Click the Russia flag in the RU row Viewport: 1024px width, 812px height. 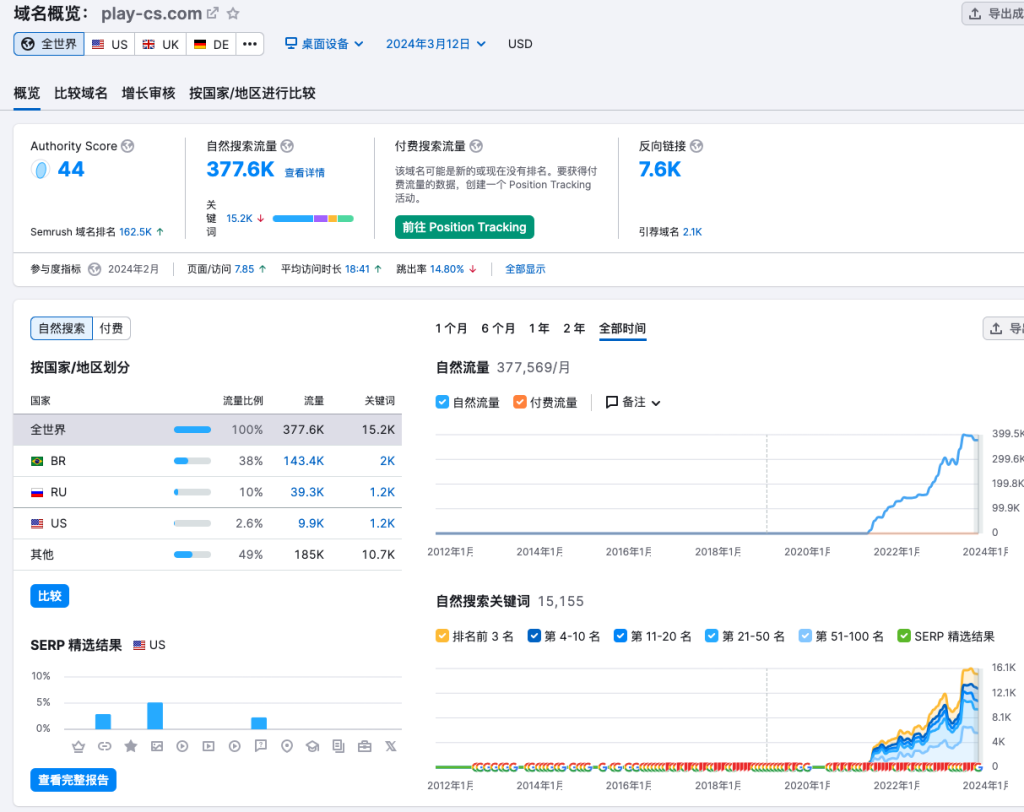pyautogui.click(x=37, y=493)
